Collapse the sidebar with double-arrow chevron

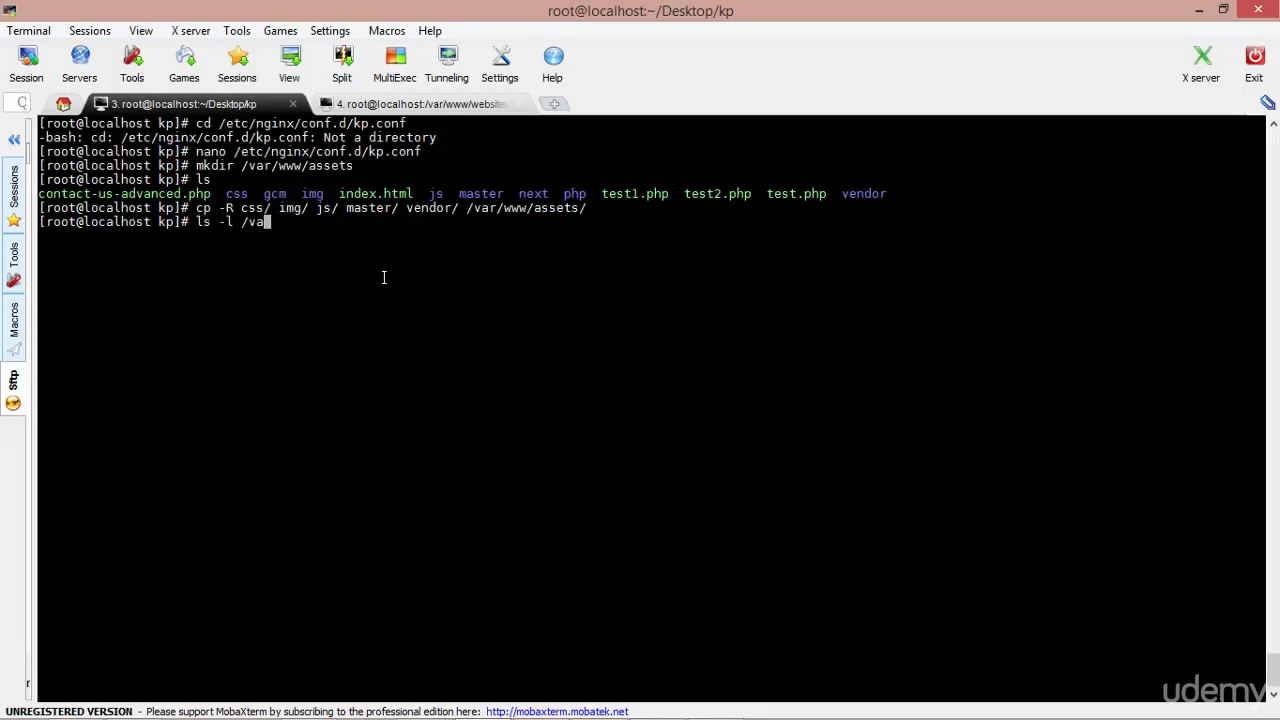14,140
